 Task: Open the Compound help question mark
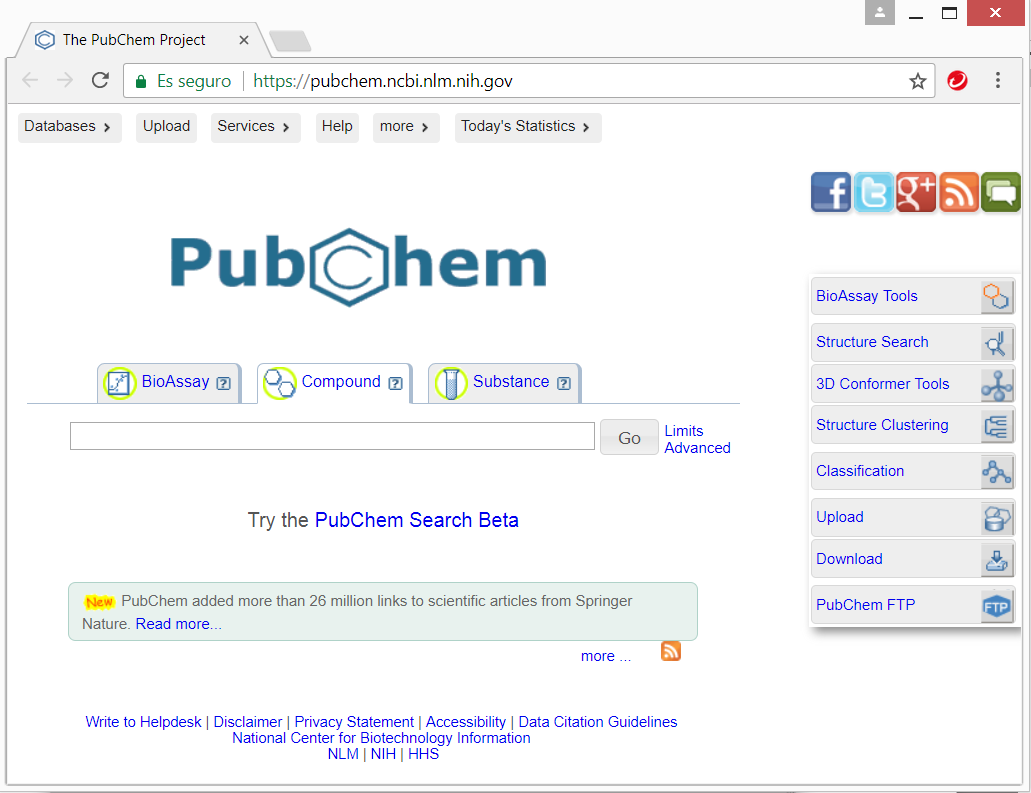click(x=395, y=383)
